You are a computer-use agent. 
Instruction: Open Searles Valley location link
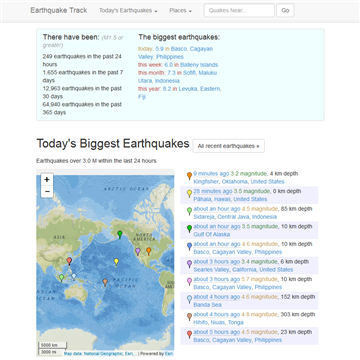211,270
